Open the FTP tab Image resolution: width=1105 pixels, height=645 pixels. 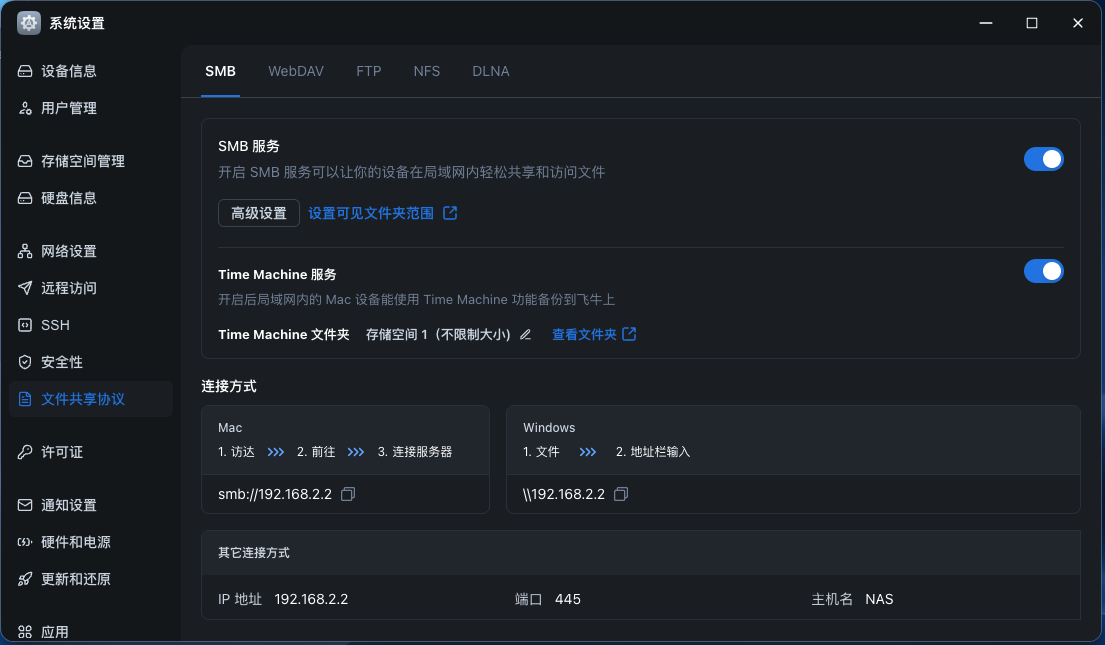369,71
